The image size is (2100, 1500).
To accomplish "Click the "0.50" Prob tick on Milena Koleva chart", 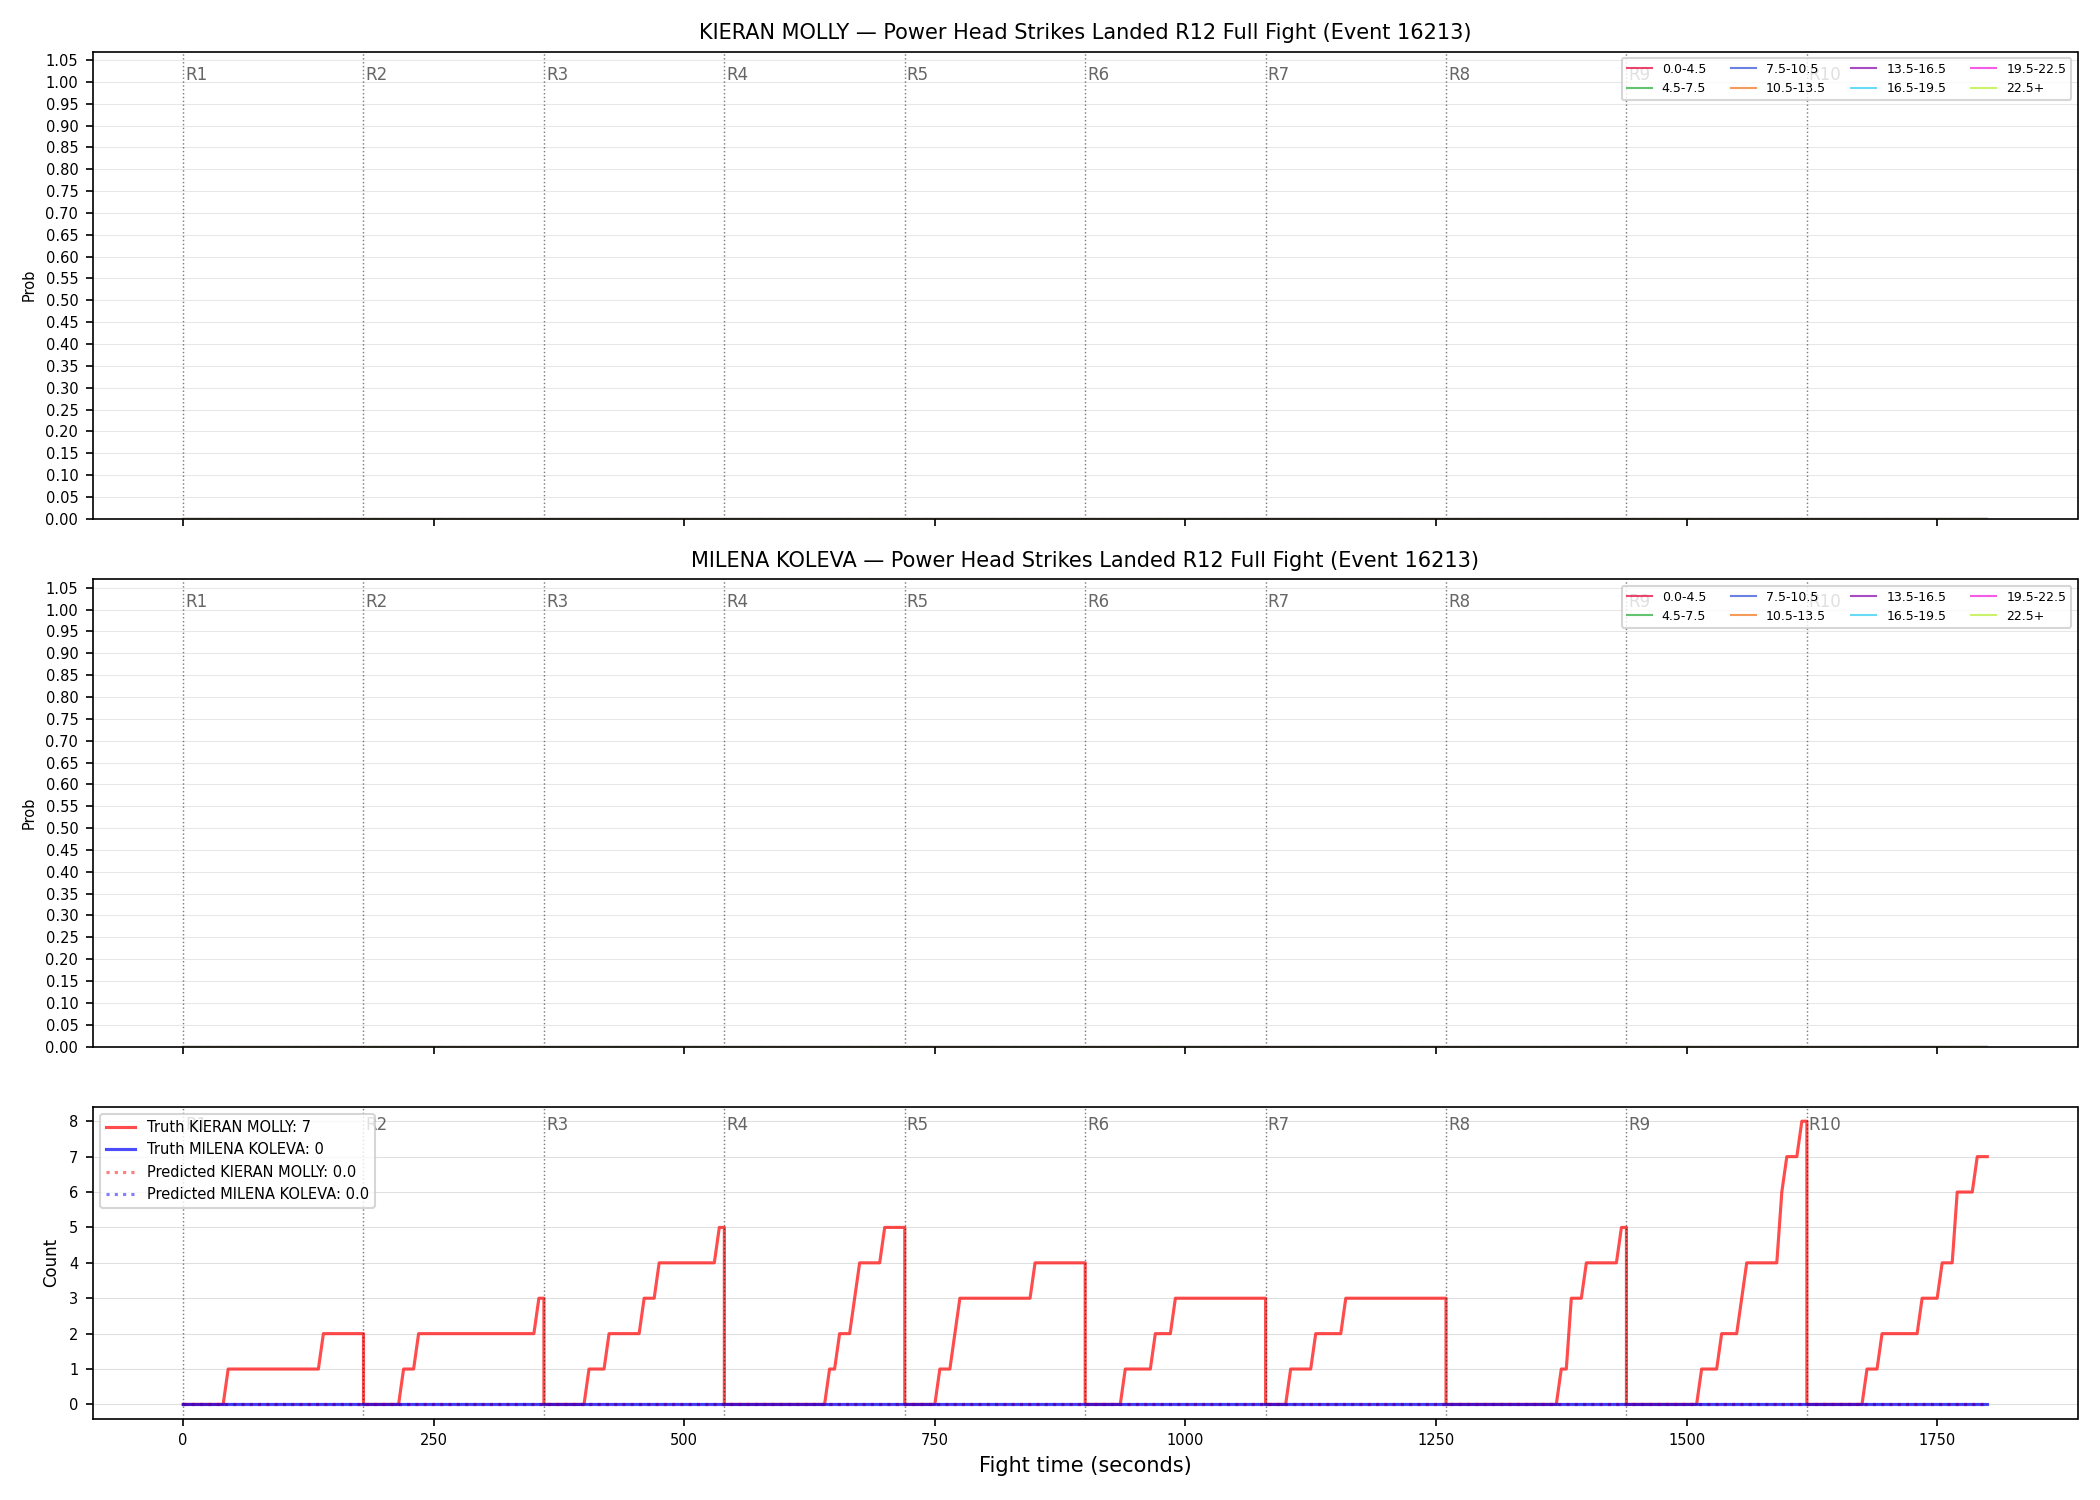I will tap(62, 828).
